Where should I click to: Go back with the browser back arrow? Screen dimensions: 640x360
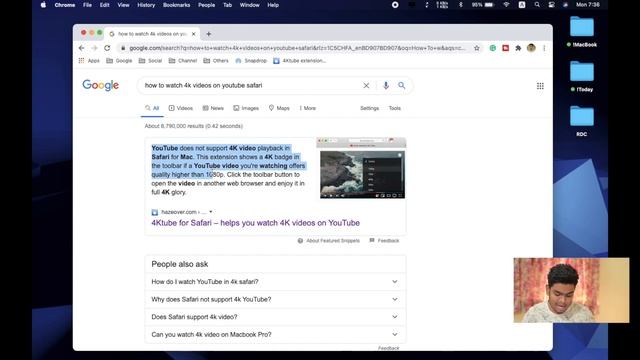pos(81,48)
